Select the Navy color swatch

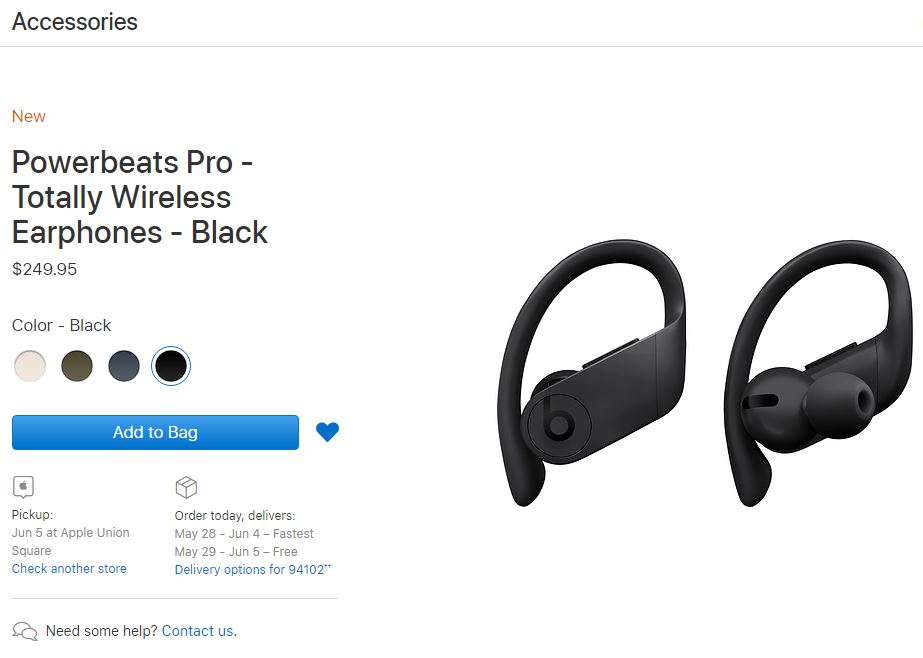point(124,365)
